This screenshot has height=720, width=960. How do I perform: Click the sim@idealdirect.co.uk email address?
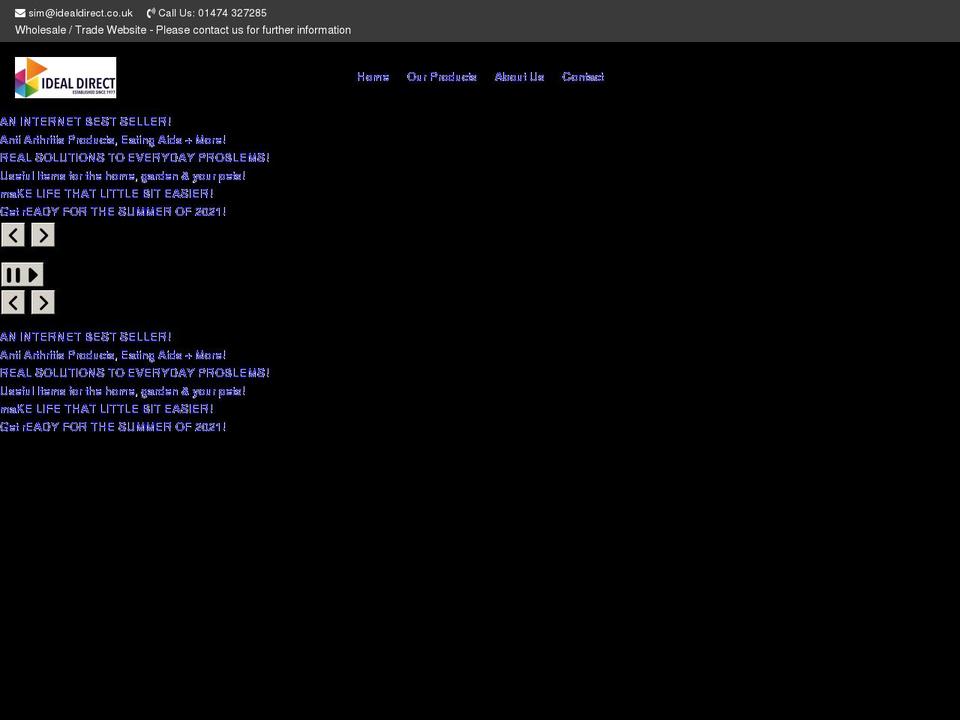pyautogui.click(x=79, y=13)
